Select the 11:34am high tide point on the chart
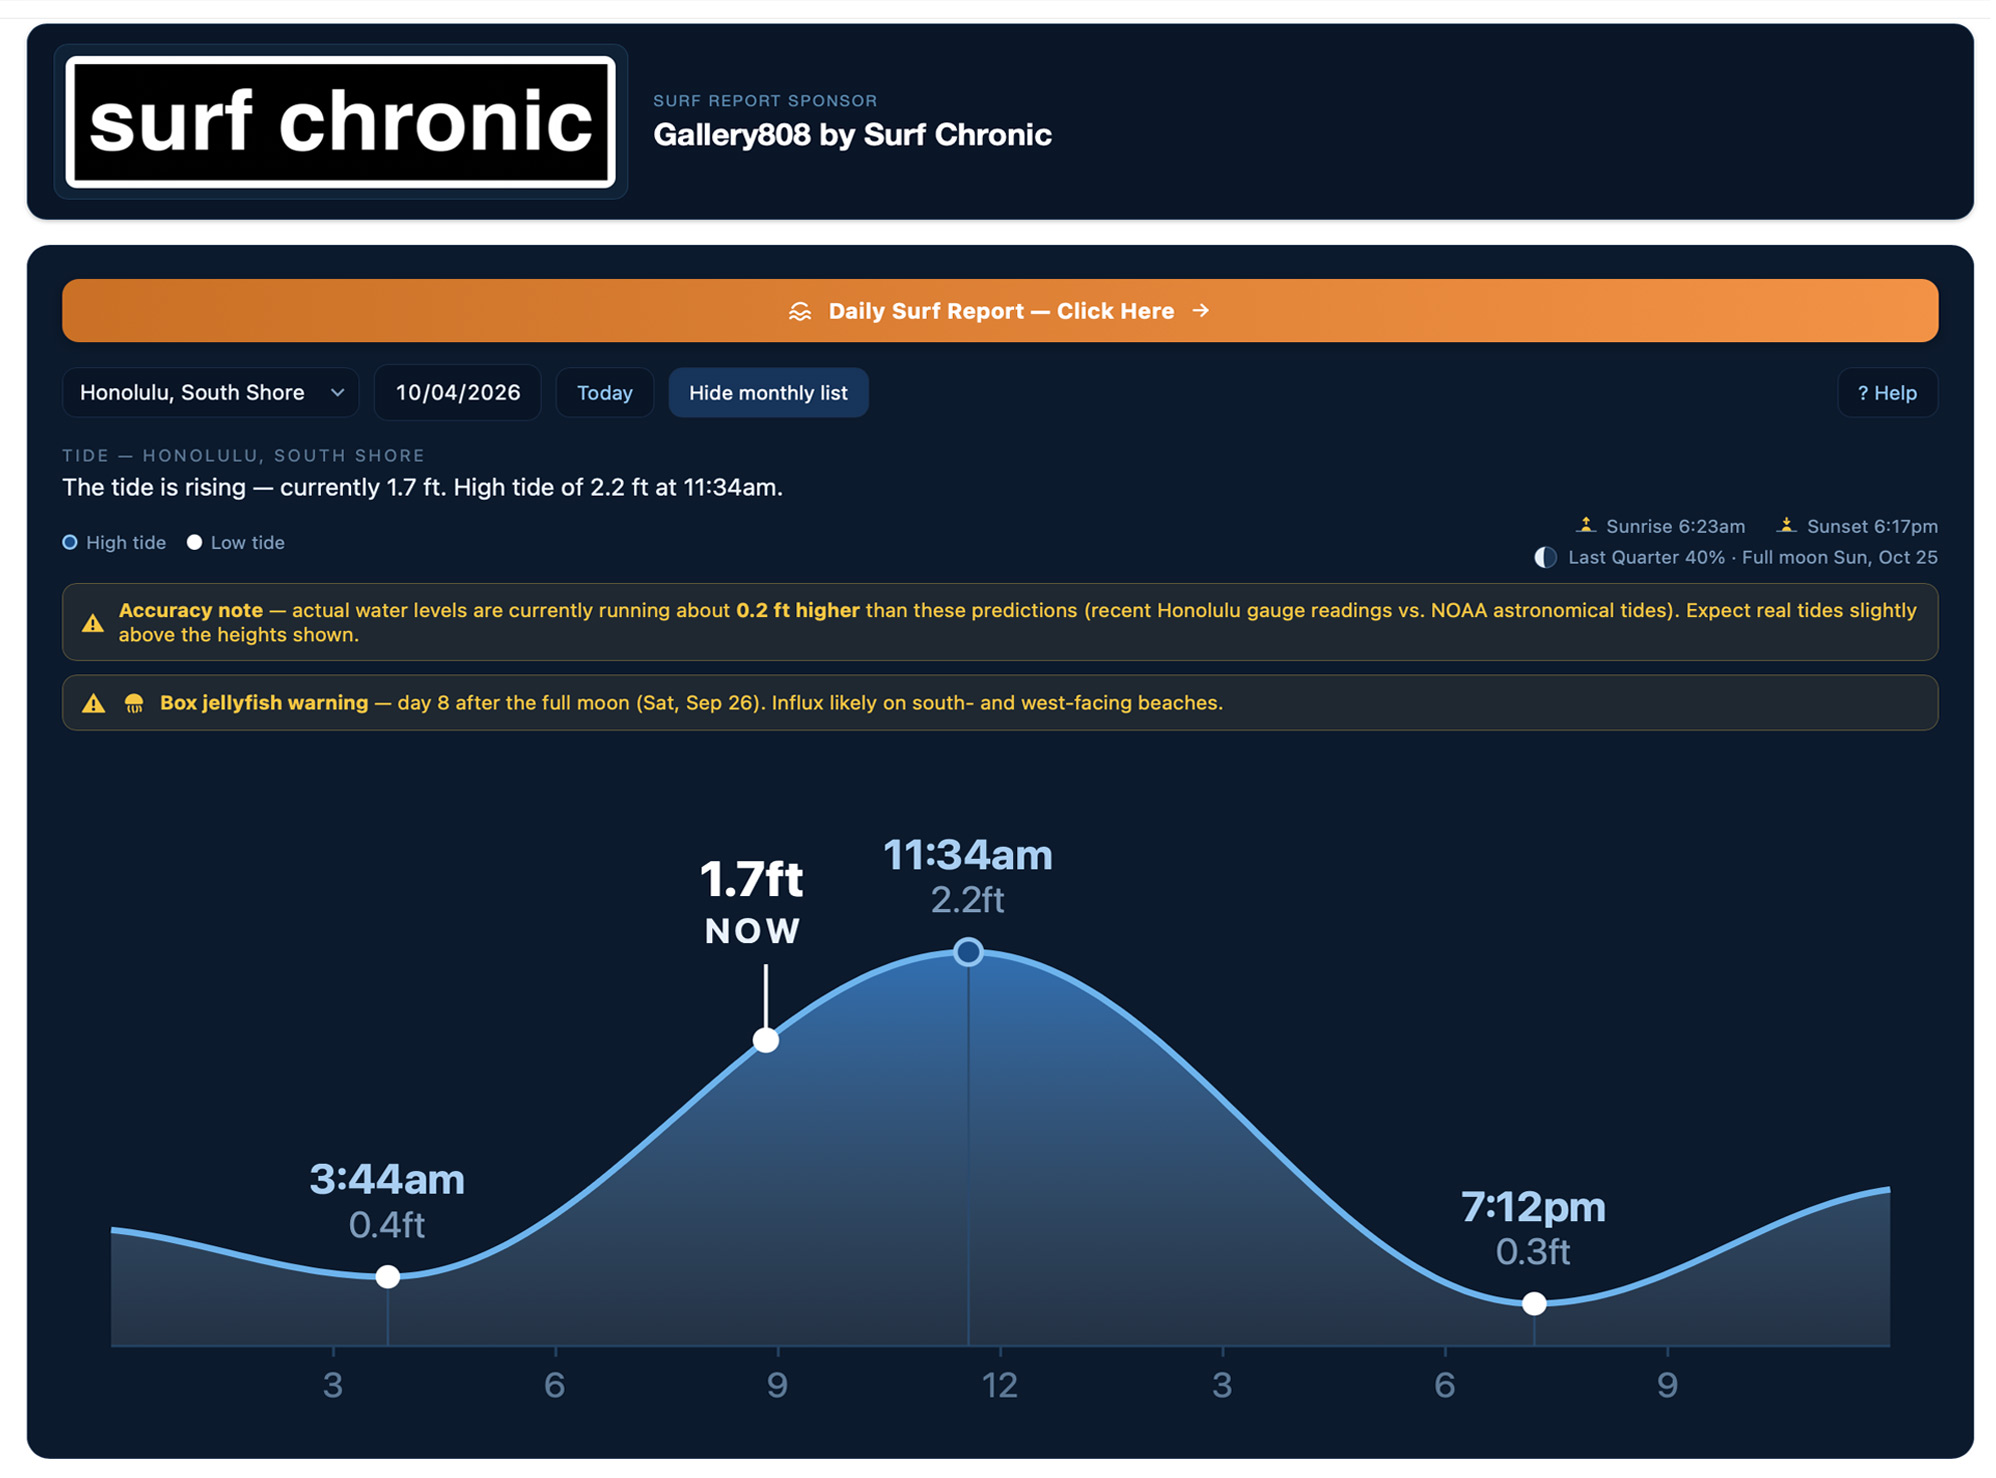This screenshot has width=1996, height=1478. [x=967, y=951]
